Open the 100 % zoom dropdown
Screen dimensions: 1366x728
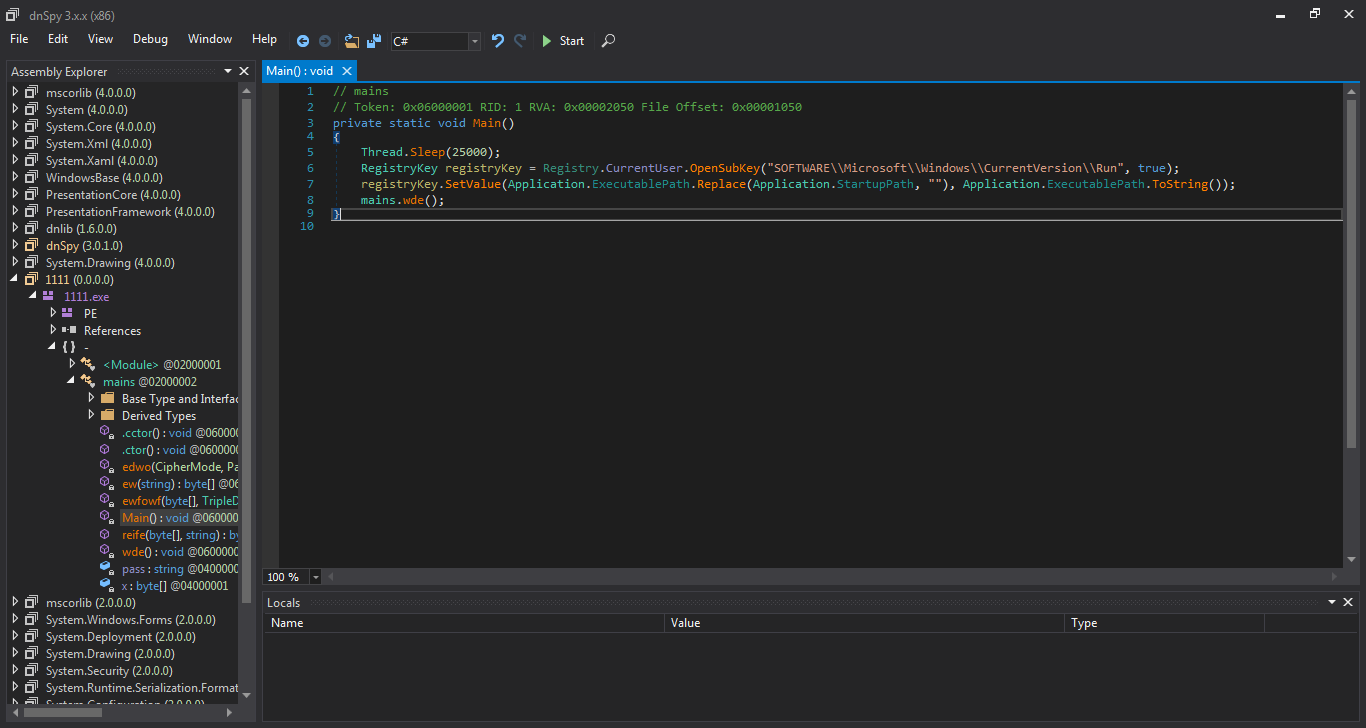[x=316, y=577]
